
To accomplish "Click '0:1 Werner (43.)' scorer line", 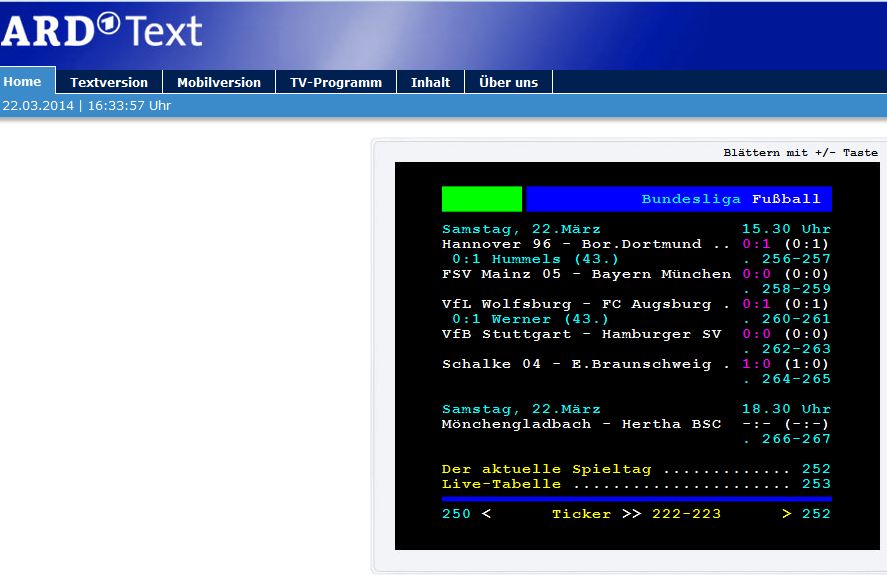I will point(530,319).
